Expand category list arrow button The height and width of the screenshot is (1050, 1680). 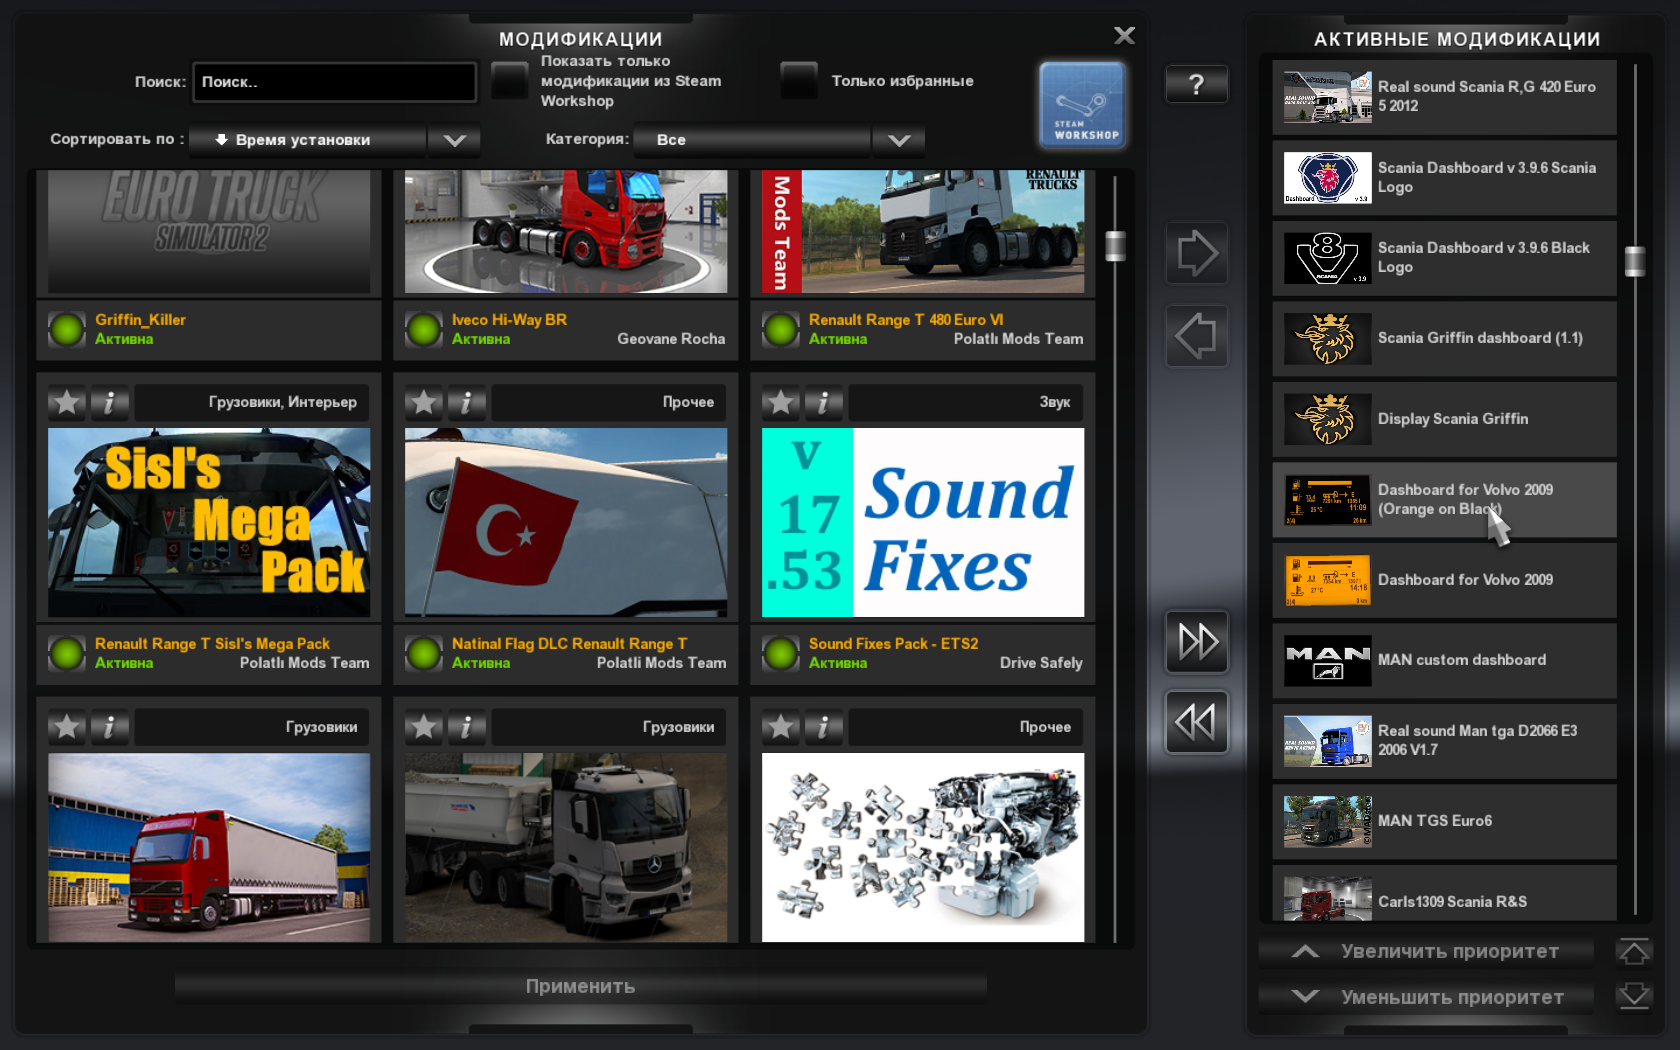click(899, 140)
